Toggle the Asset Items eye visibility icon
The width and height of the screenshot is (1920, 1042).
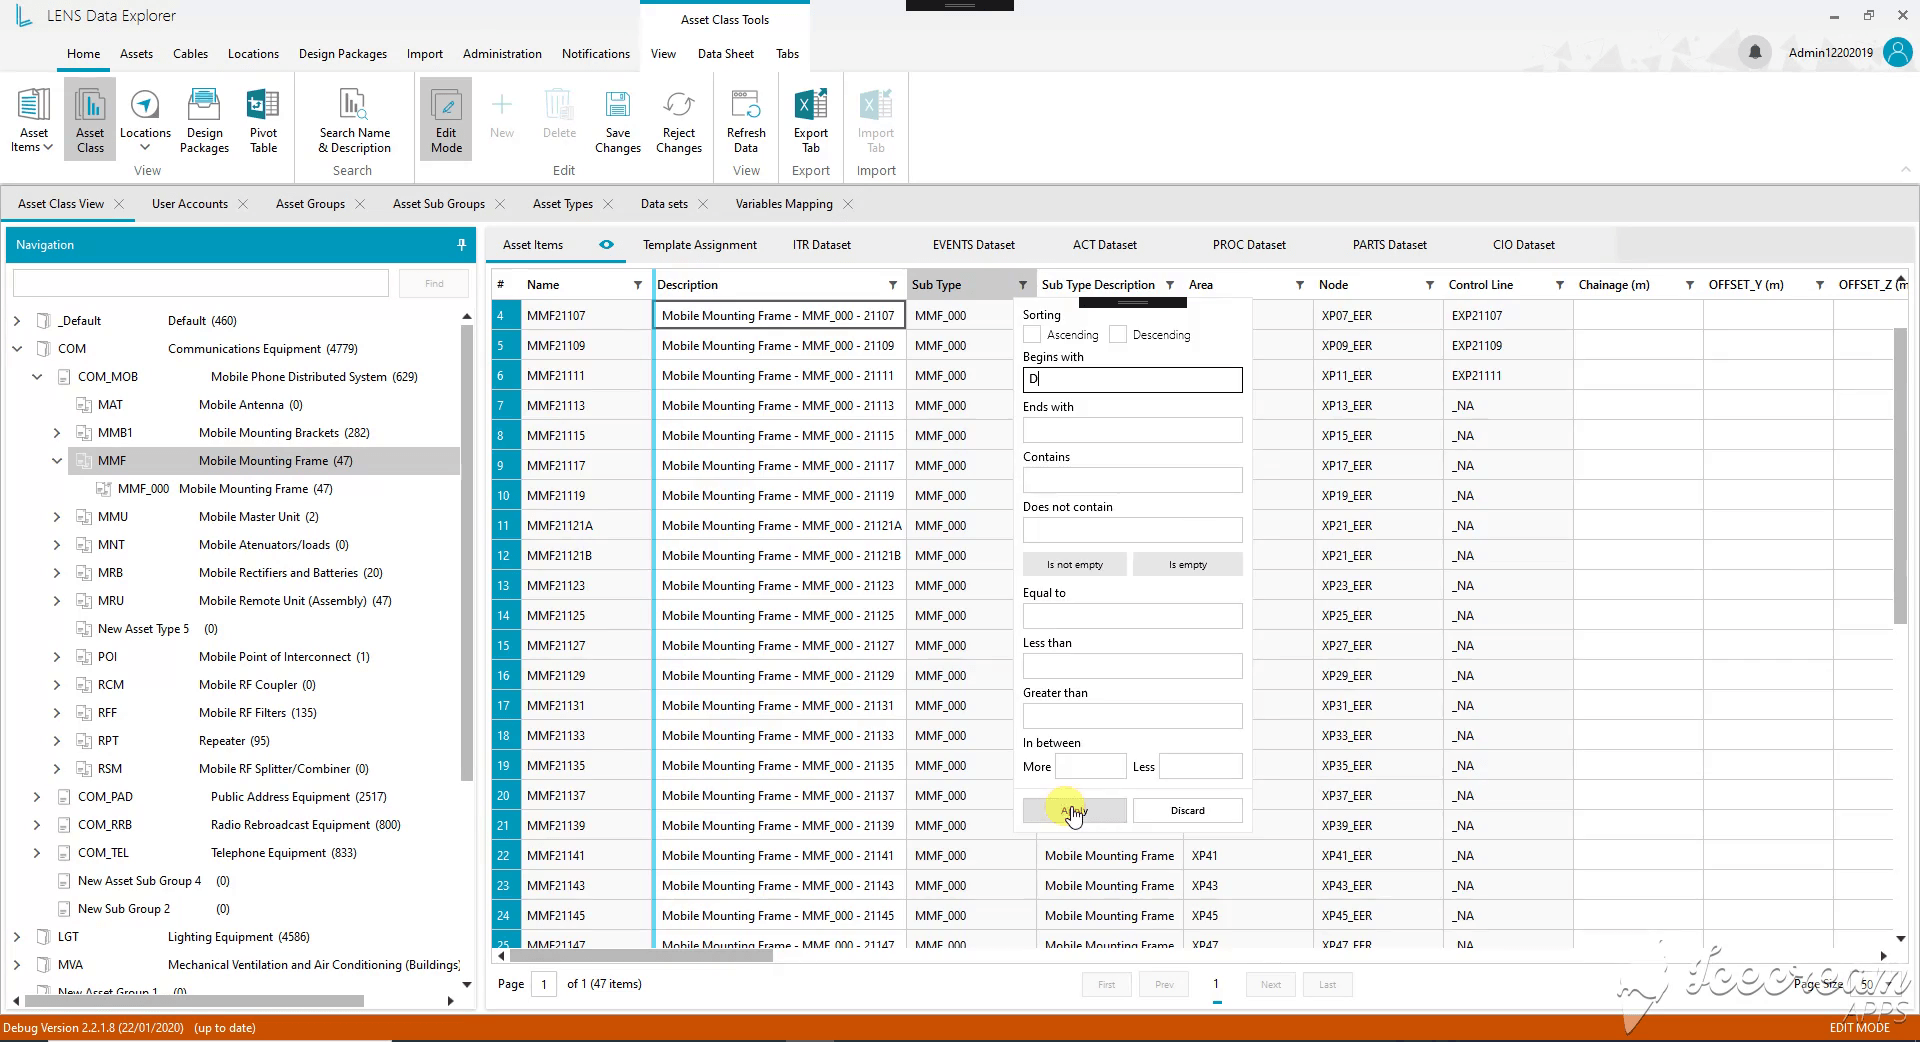click(x=606, y=245)
